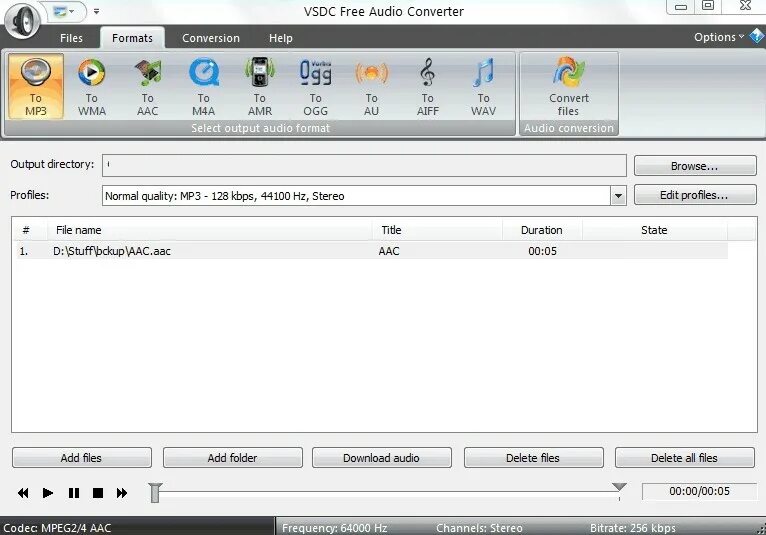Click the stop playback button
This screenshot has height=535, width=766.
98,493
